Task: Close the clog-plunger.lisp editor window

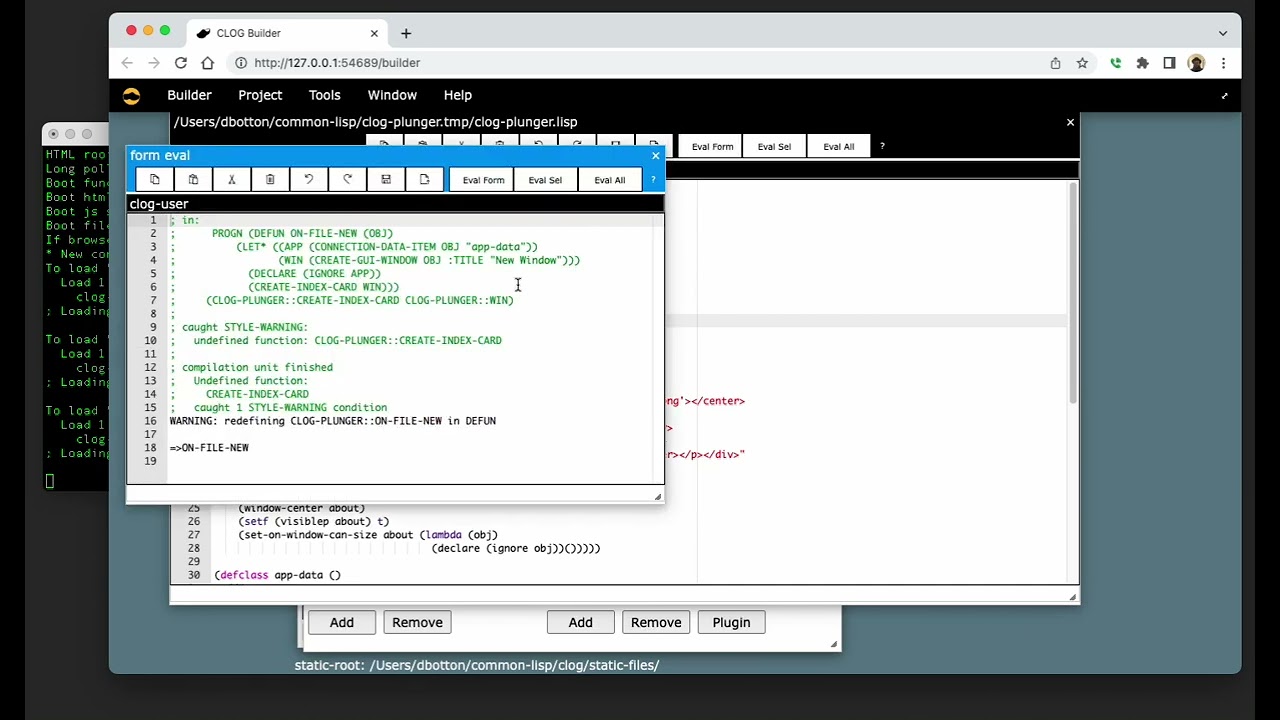Action: pyautogui.click(x=1070, y=122)
